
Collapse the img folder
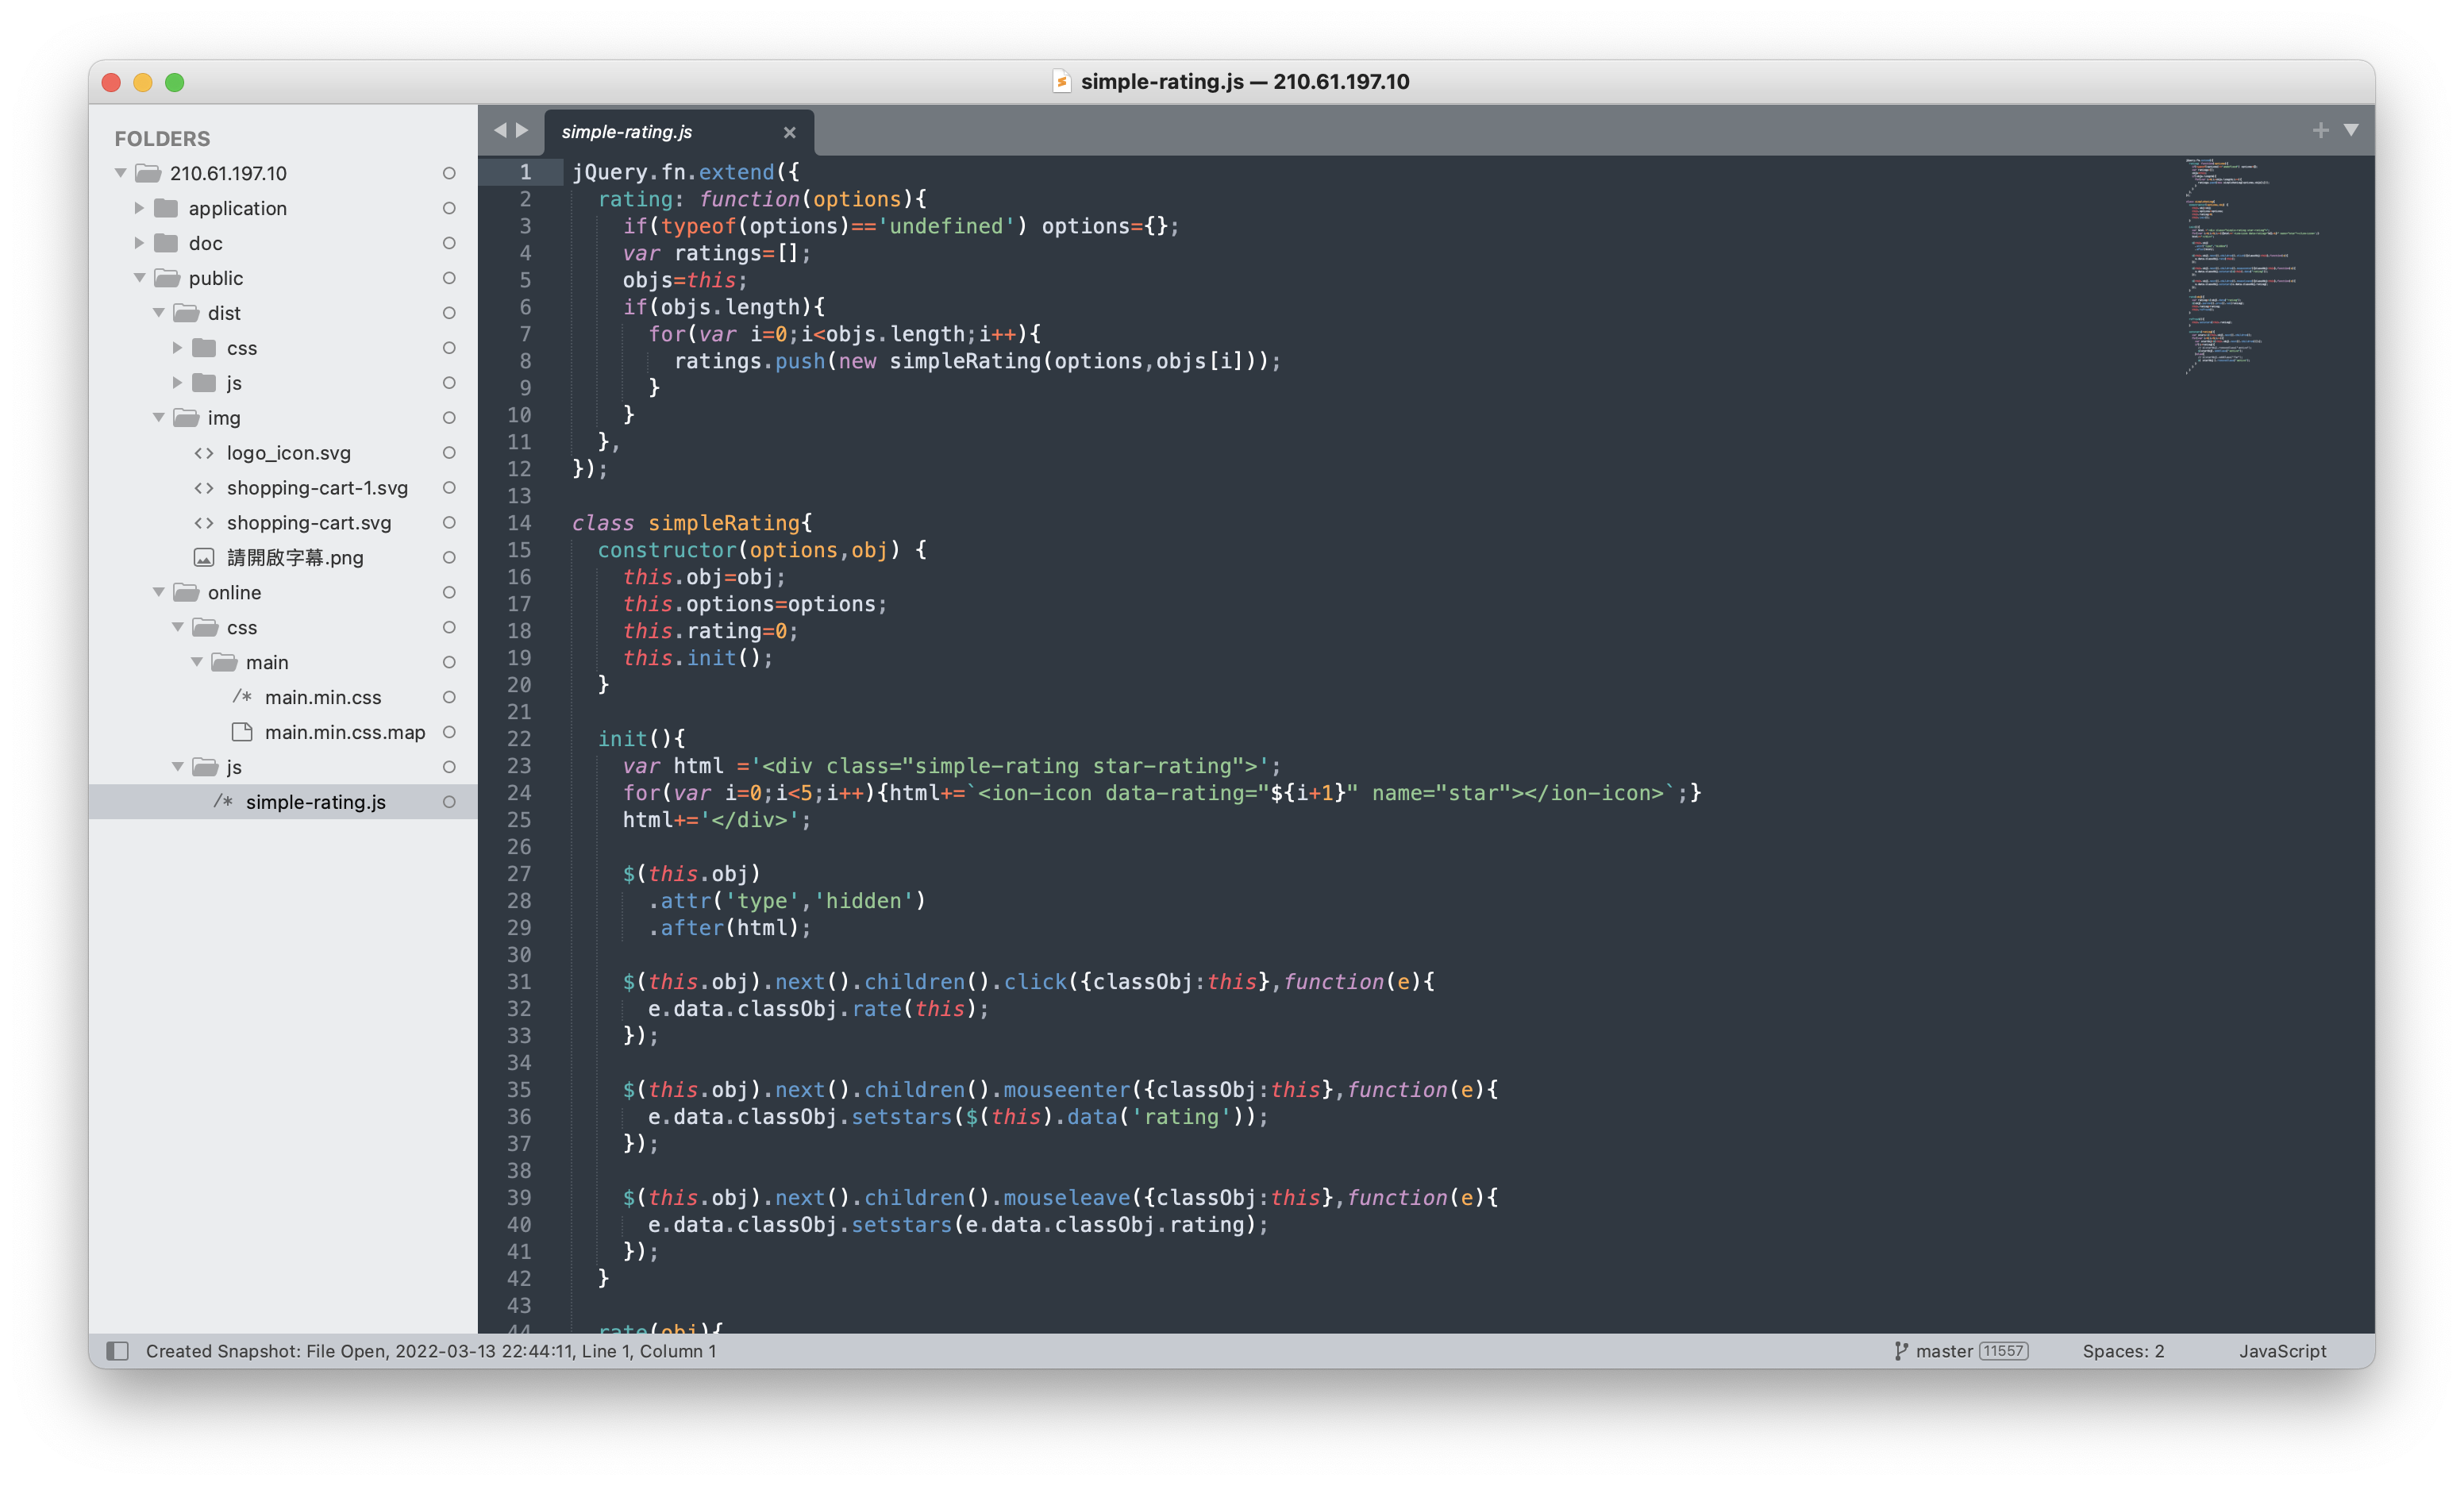[158, 418]
